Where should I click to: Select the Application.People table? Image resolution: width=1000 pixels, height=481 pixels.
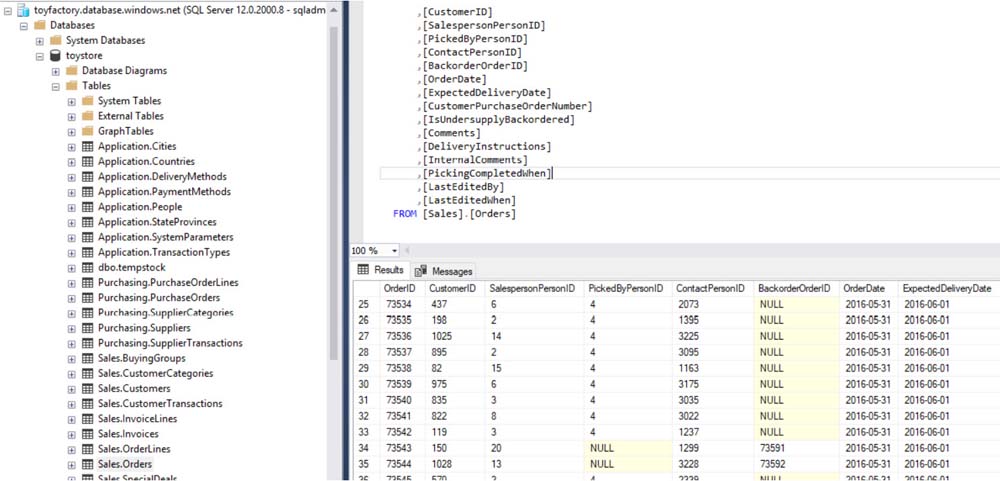[139, 207]
